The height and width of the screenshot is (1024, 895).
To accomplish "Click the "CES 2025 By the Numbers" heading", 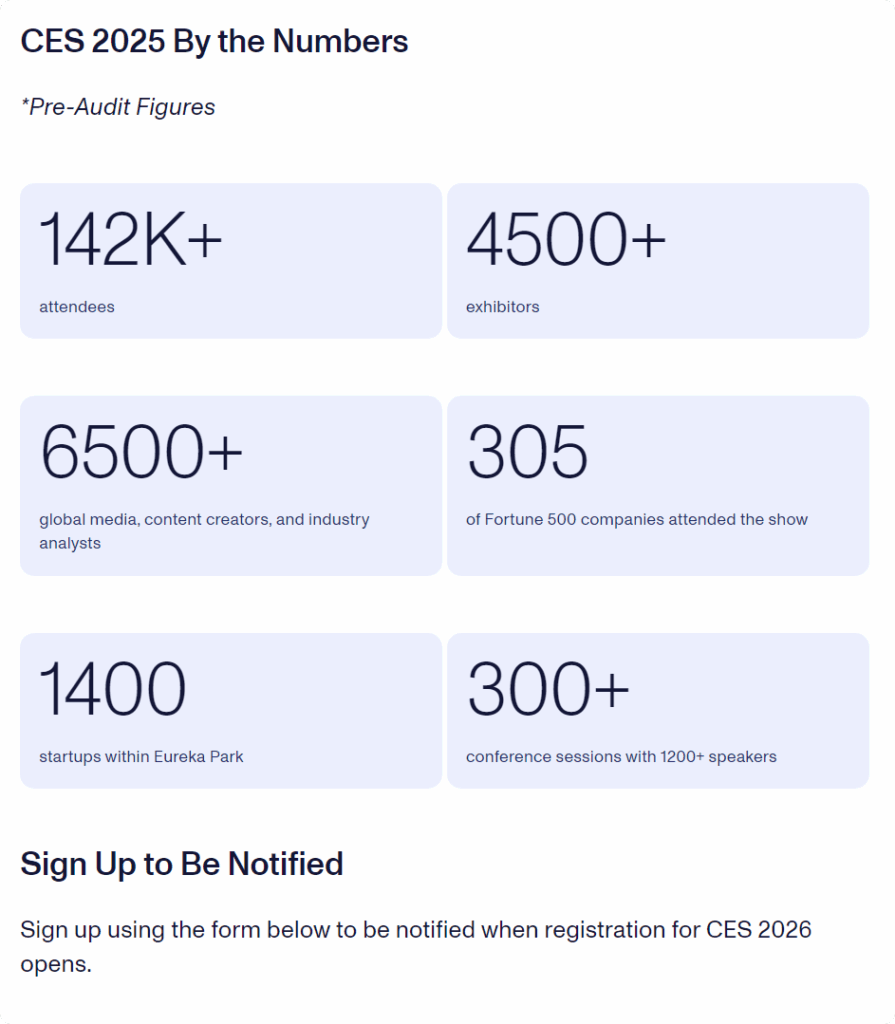I will 214,41.
